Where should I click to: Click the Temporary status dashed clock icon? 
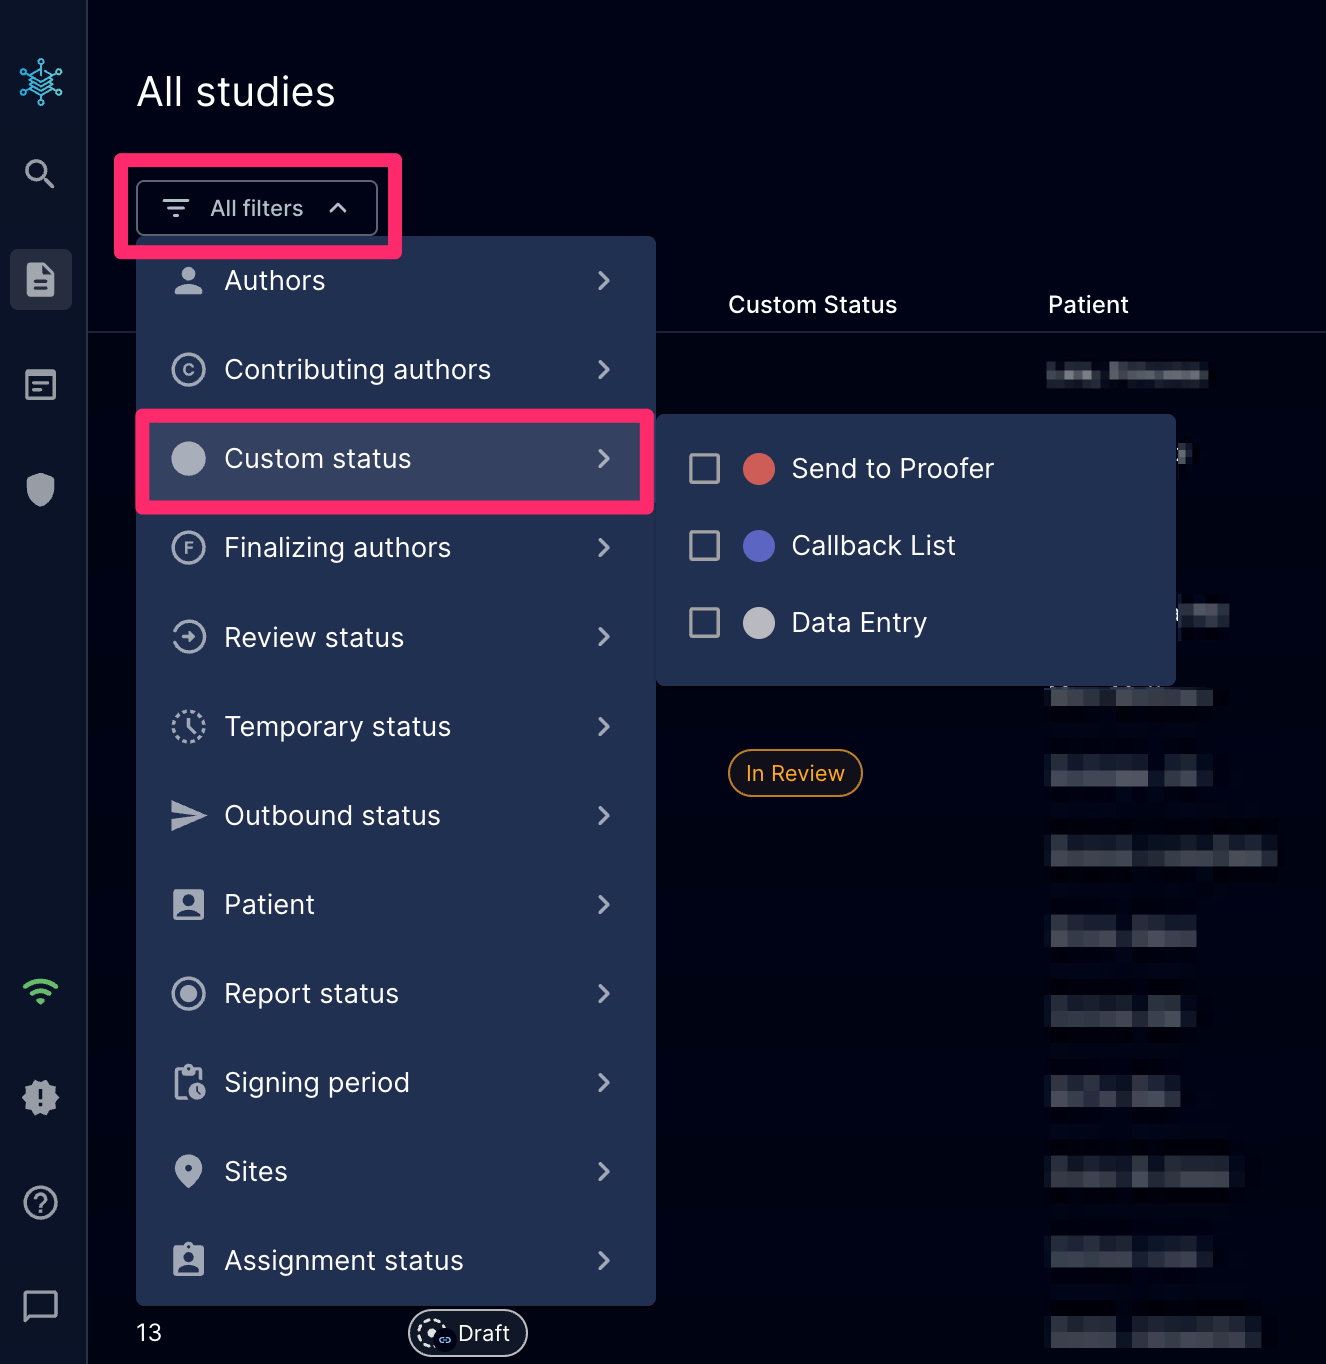[188, 726]
